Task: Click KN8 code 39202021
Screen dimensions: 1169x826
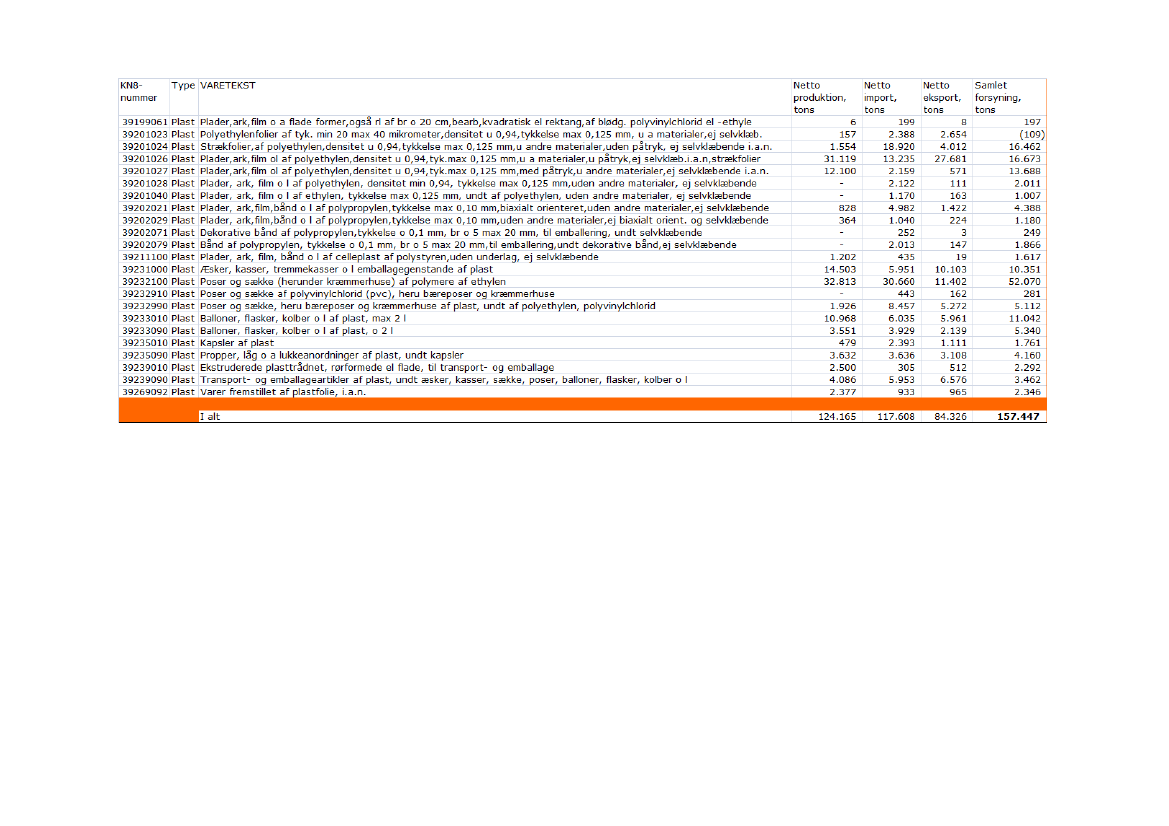Action: (145, 208)
